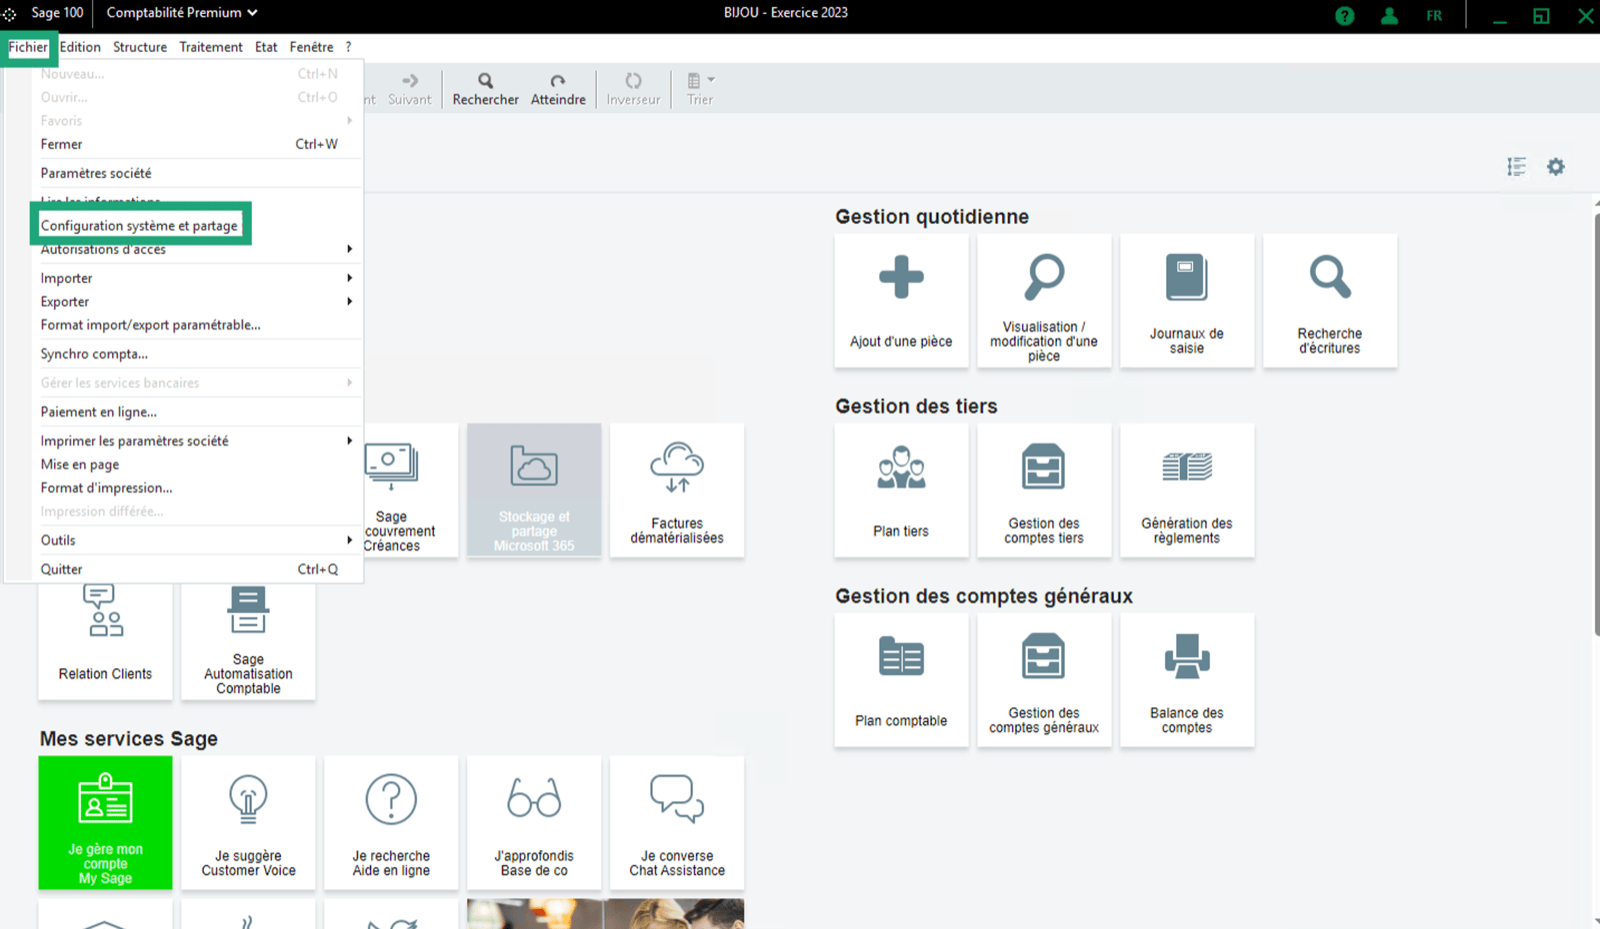Open the Plan tiers tile
This screenshot has width=1600, height=929.
pos(901,490)
